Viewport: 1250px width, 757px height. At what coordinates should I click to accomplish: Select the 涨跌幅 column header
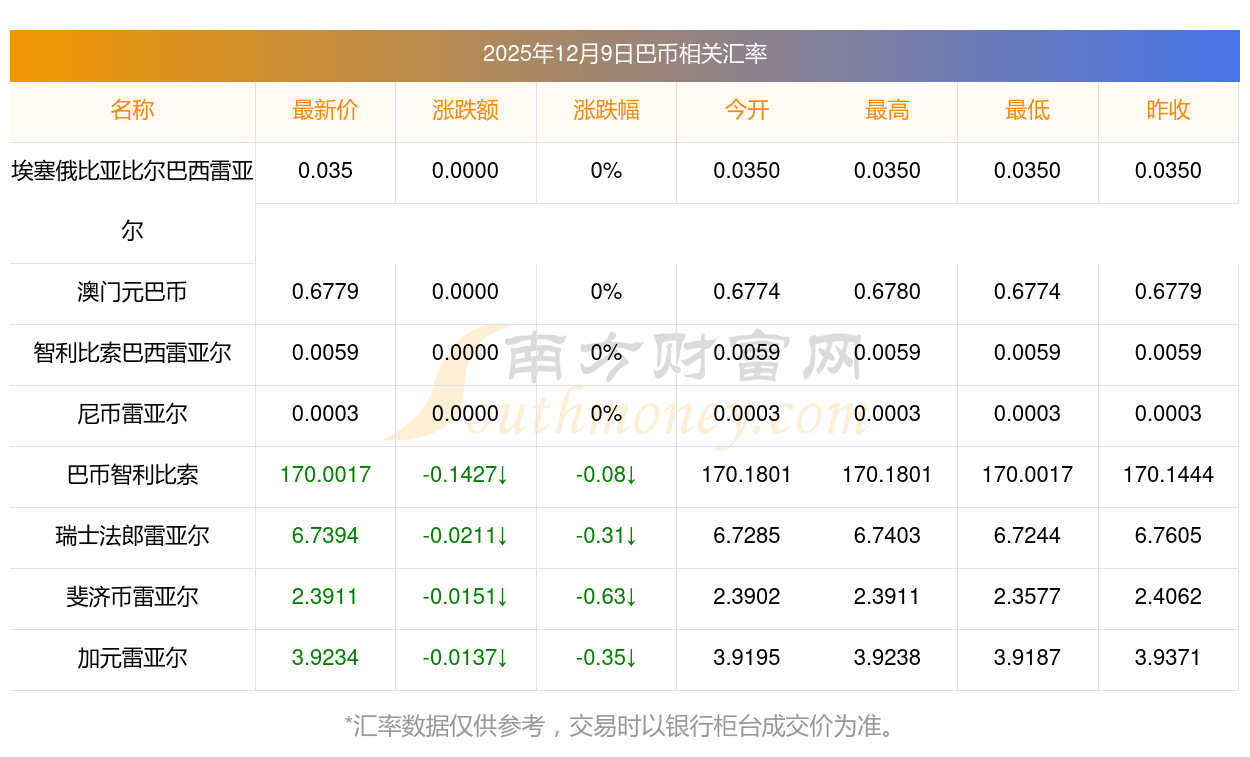[606, 111]
